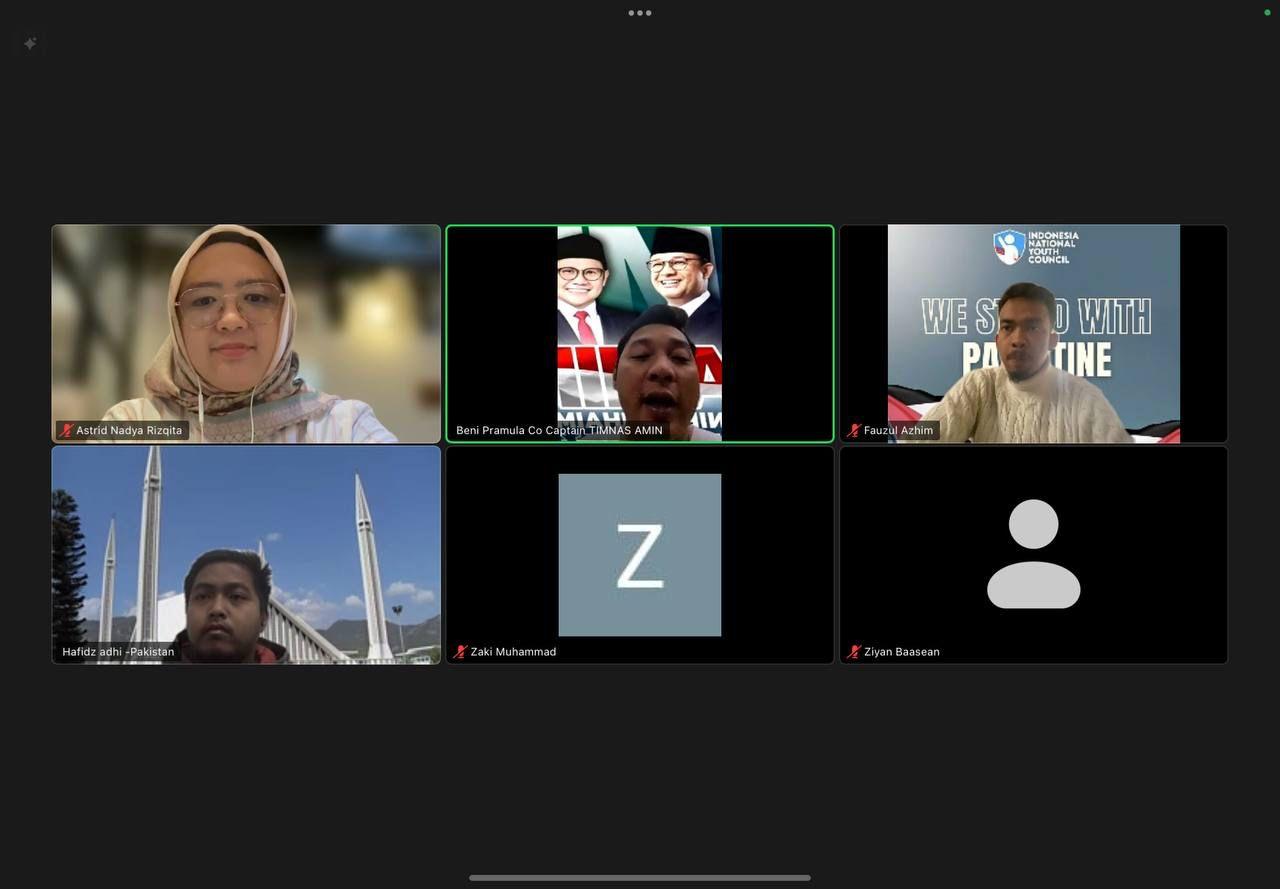The image size is (1280, 889).
Task: Select Astrid Nadya Rizqita's video tile
Action: [x=246, y=333]
